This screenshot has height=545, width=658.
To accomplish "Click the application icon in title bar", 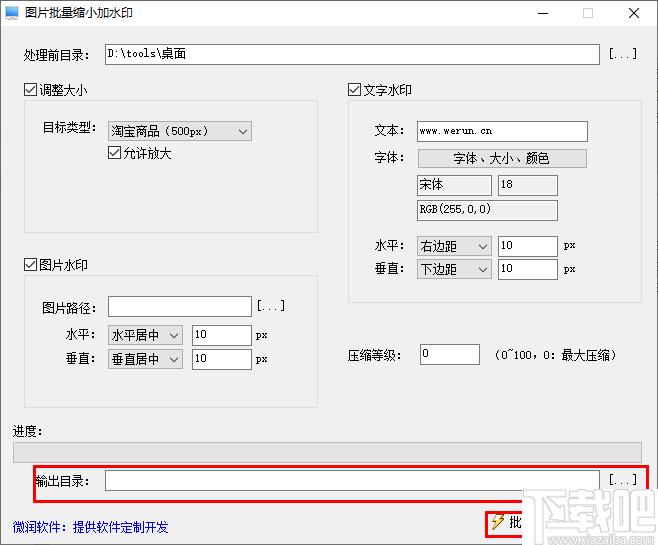I will coord(12,13).
